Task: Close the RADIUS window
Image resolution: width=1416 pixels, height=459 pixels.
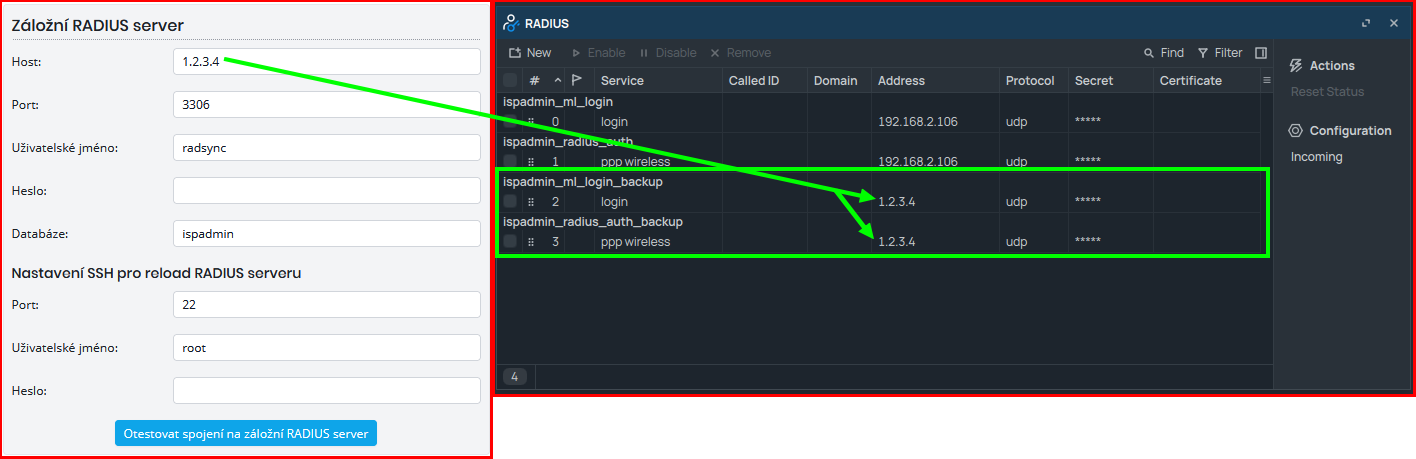Action: pyautogui.click(x=1394, y=23)
